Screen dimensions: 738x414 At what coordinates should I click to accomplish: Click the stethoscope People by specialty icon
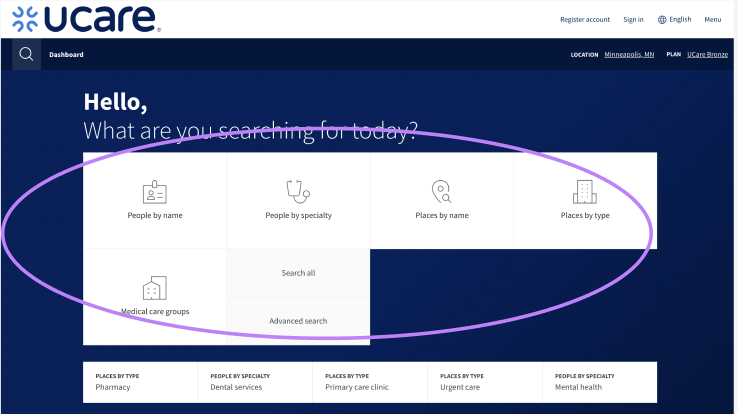298,191
